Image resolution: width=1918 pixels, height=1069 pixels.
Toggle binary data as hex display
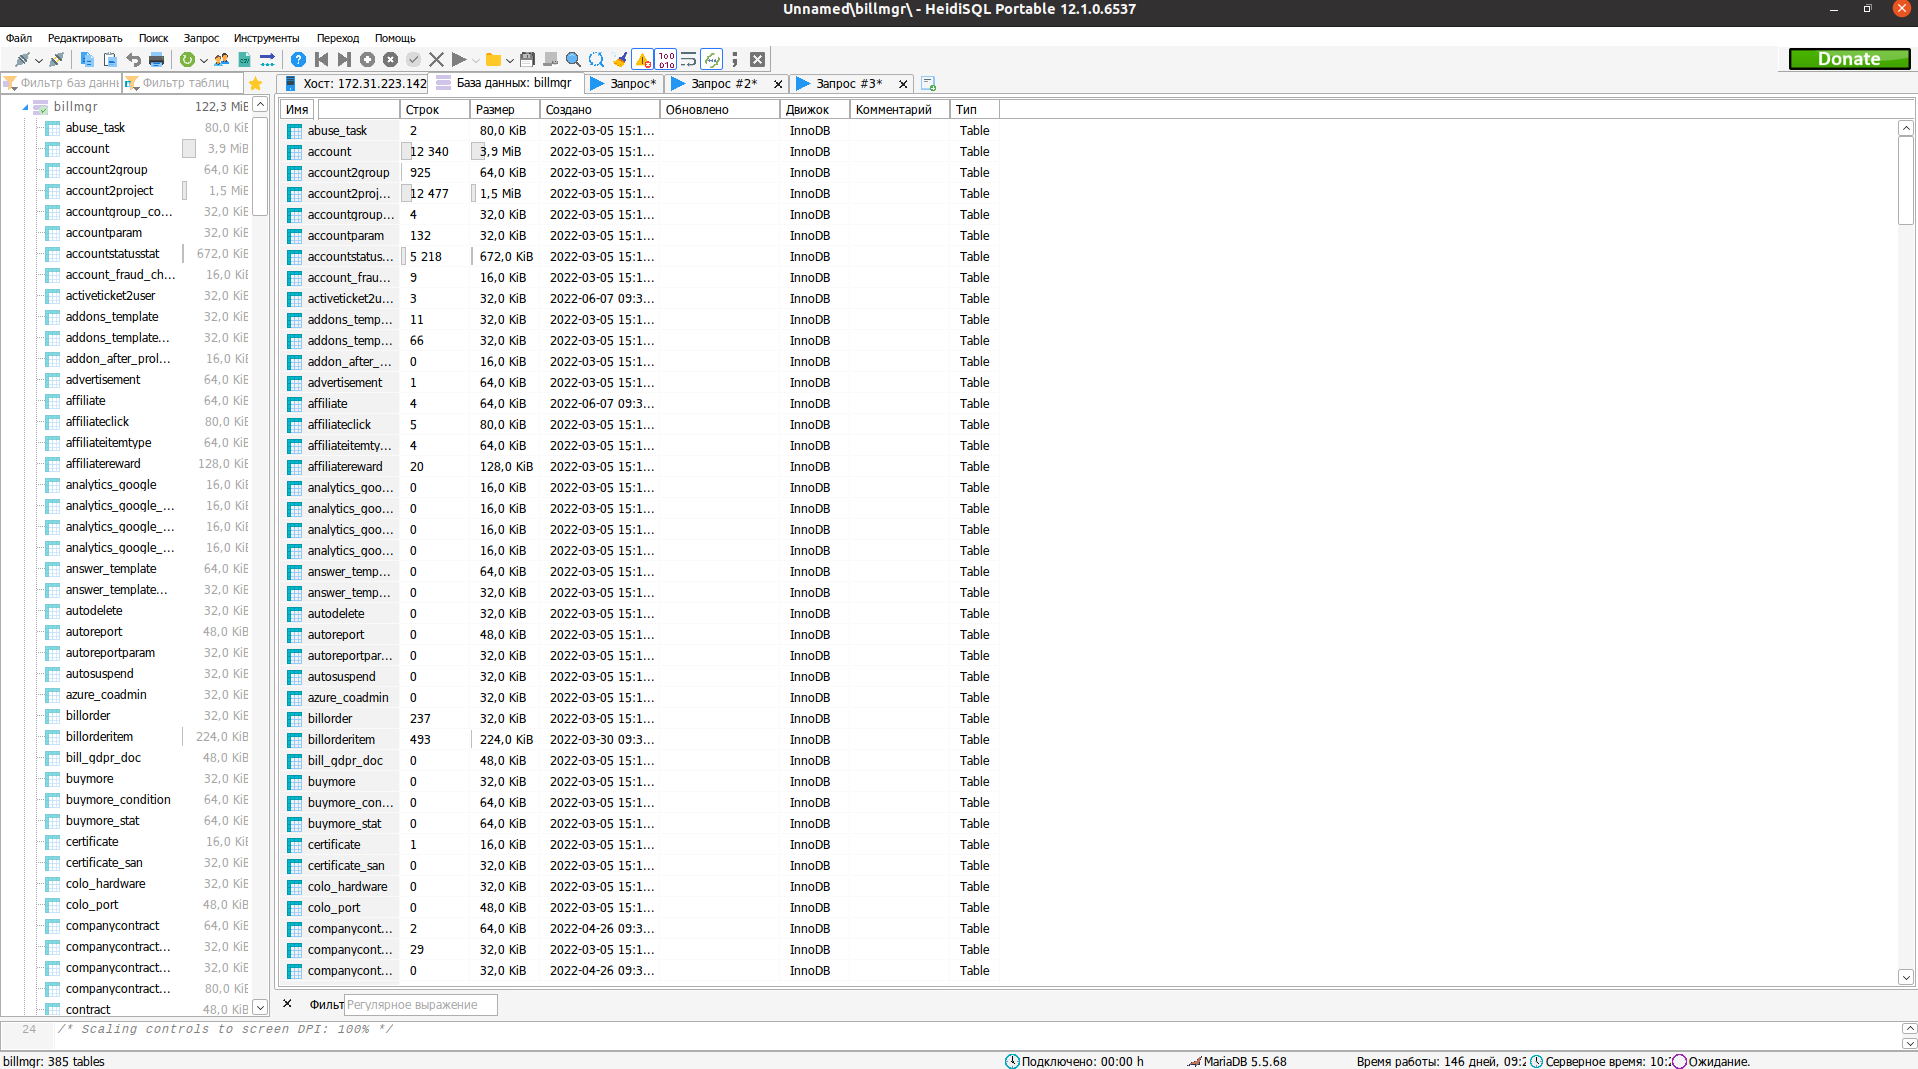tap(666, 60)
